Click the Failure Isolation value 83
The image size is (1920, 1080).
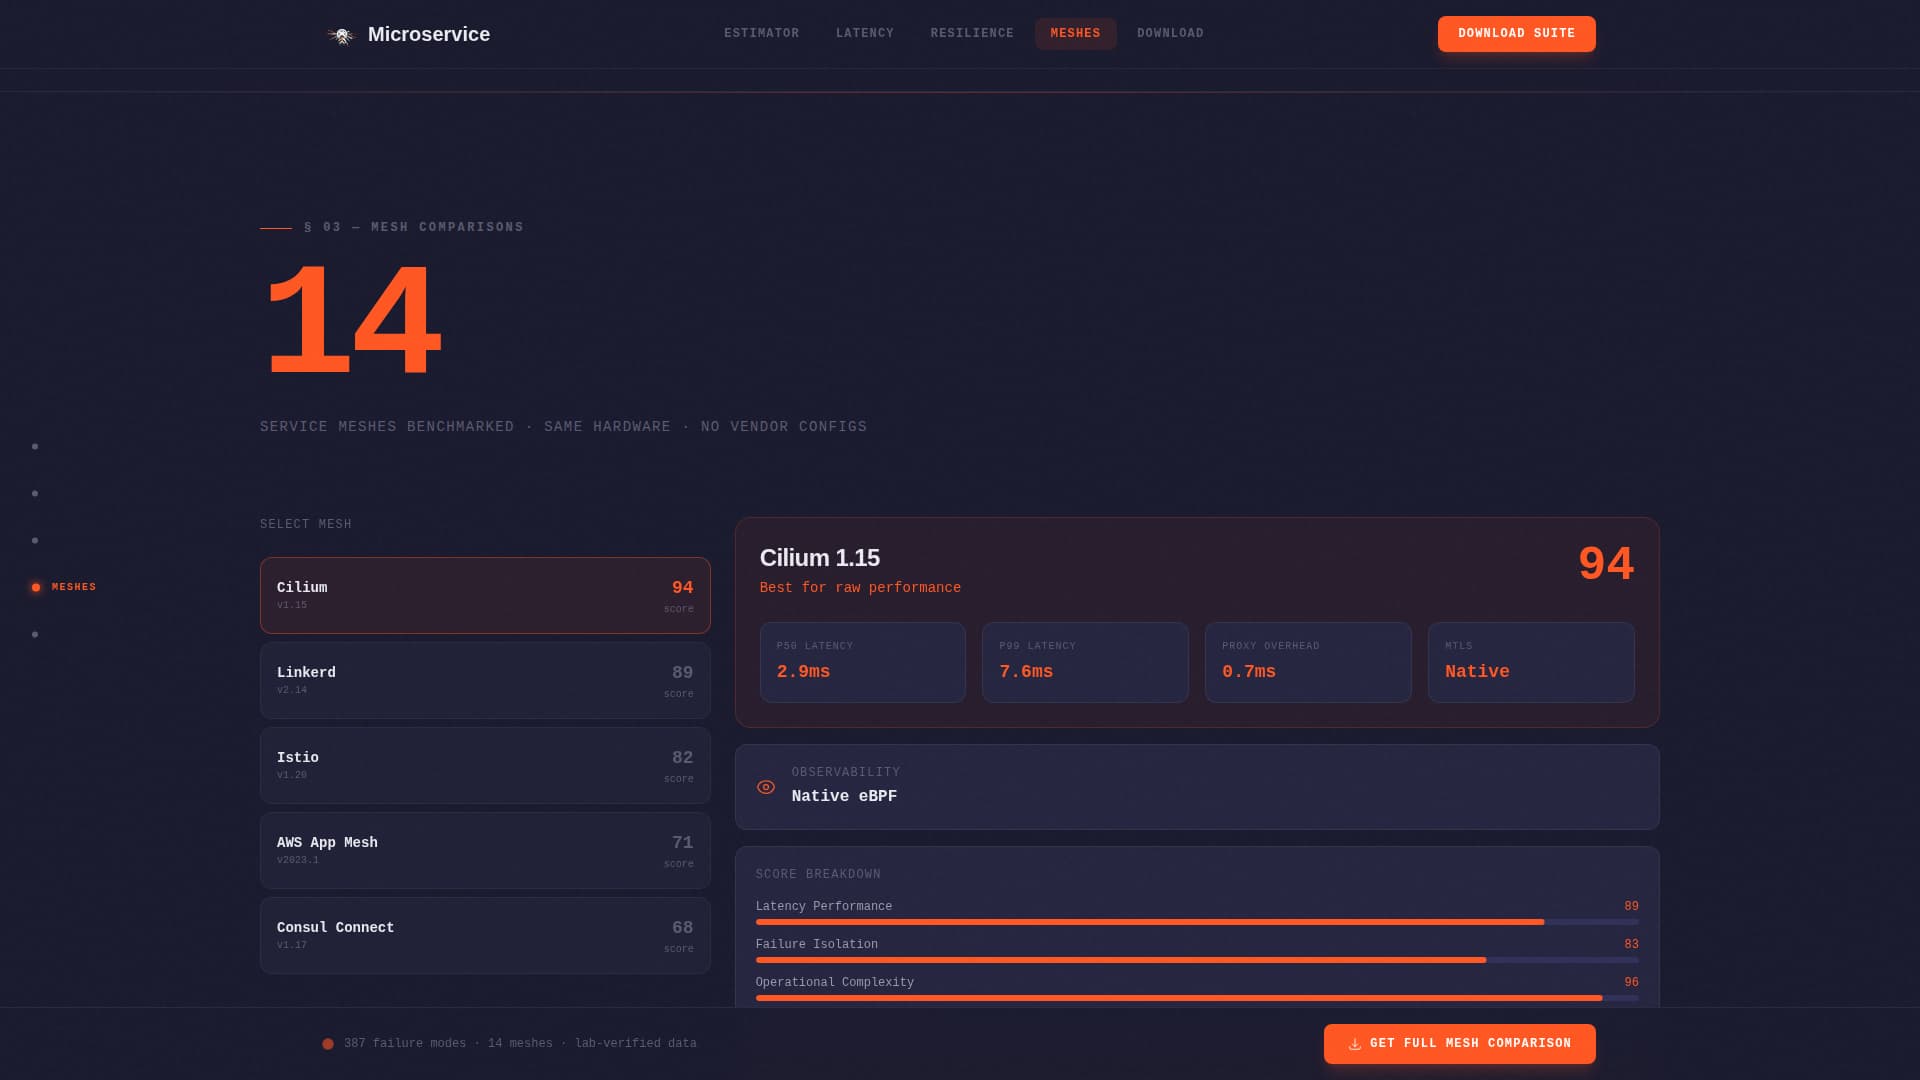click(x=1631, y=945)
